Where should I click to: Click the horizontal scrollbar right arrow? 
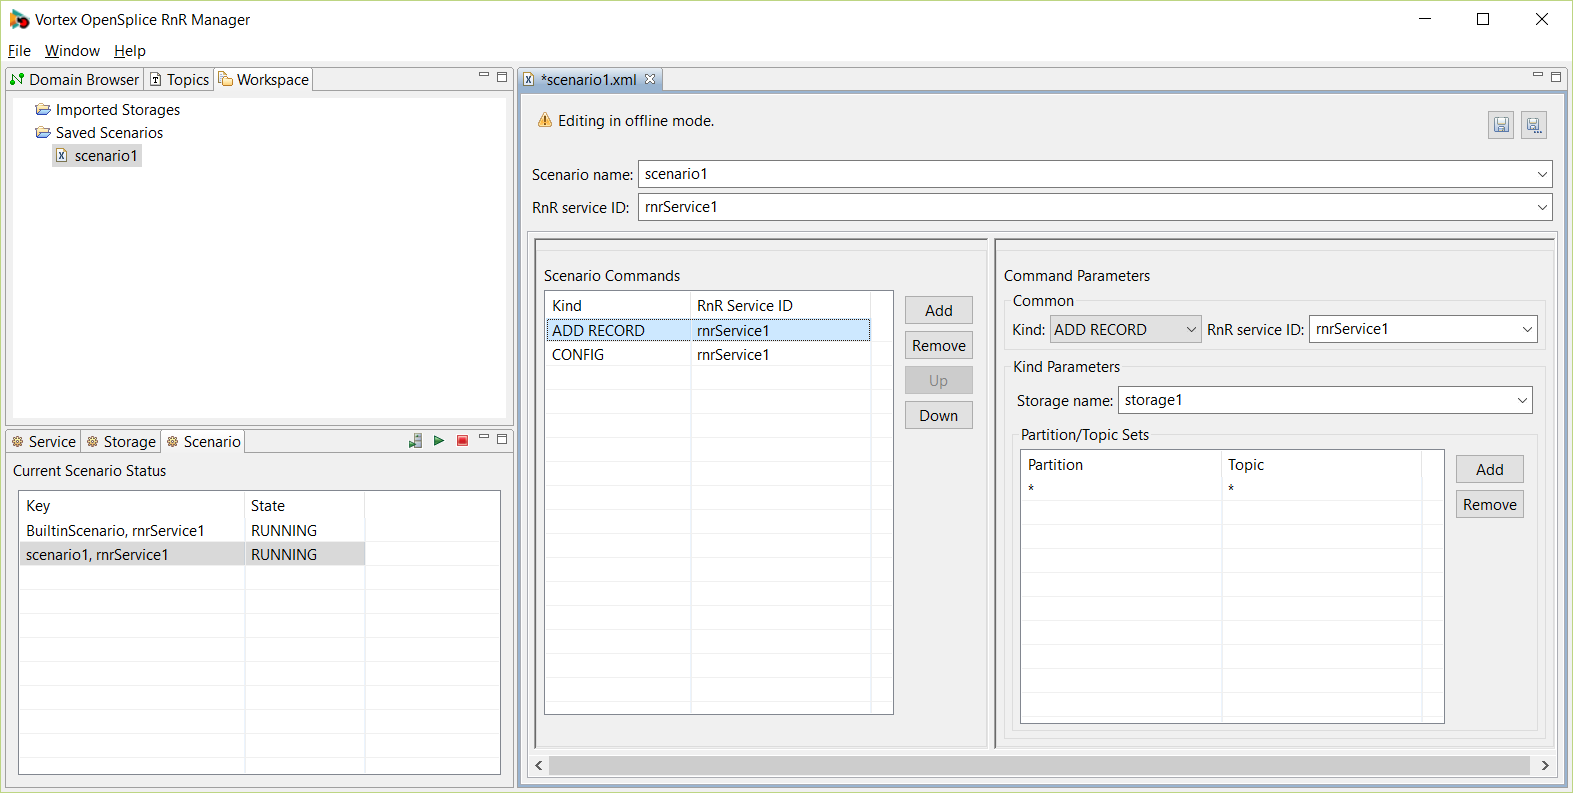point(1545,765)
